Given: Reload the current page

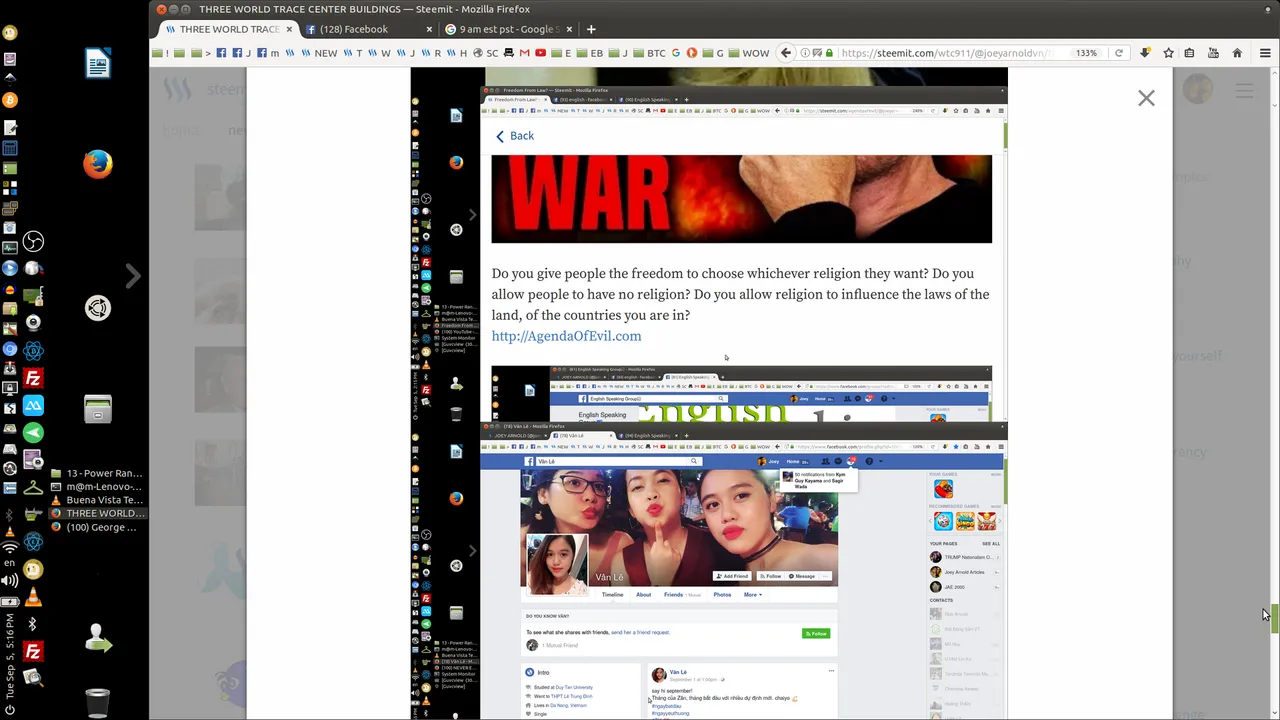Looking at the screenshot, I should click(x=1119, y=53).
